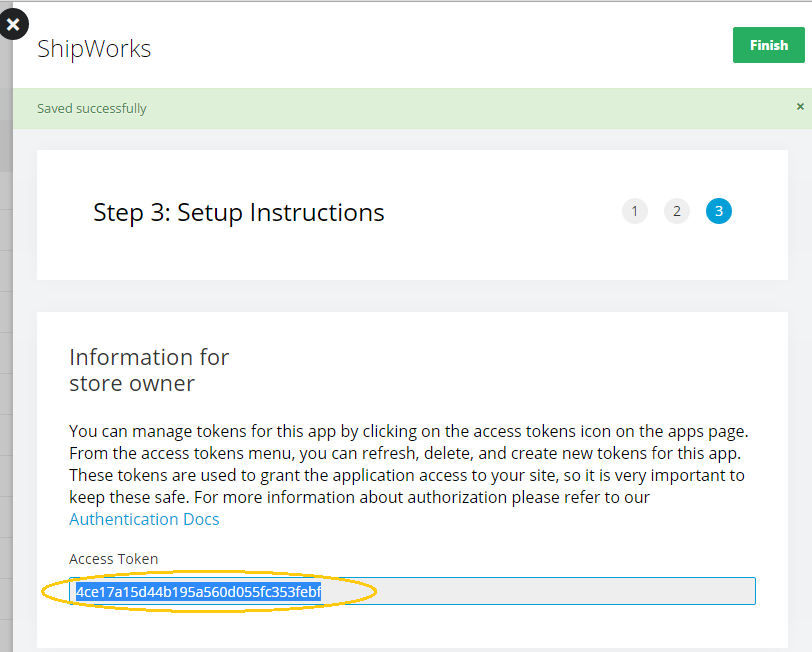The height and width of the screenshot is (652, 812).
Task: Close the ShipWorks dialog with the black X
Action: click(x=13, y=24)
